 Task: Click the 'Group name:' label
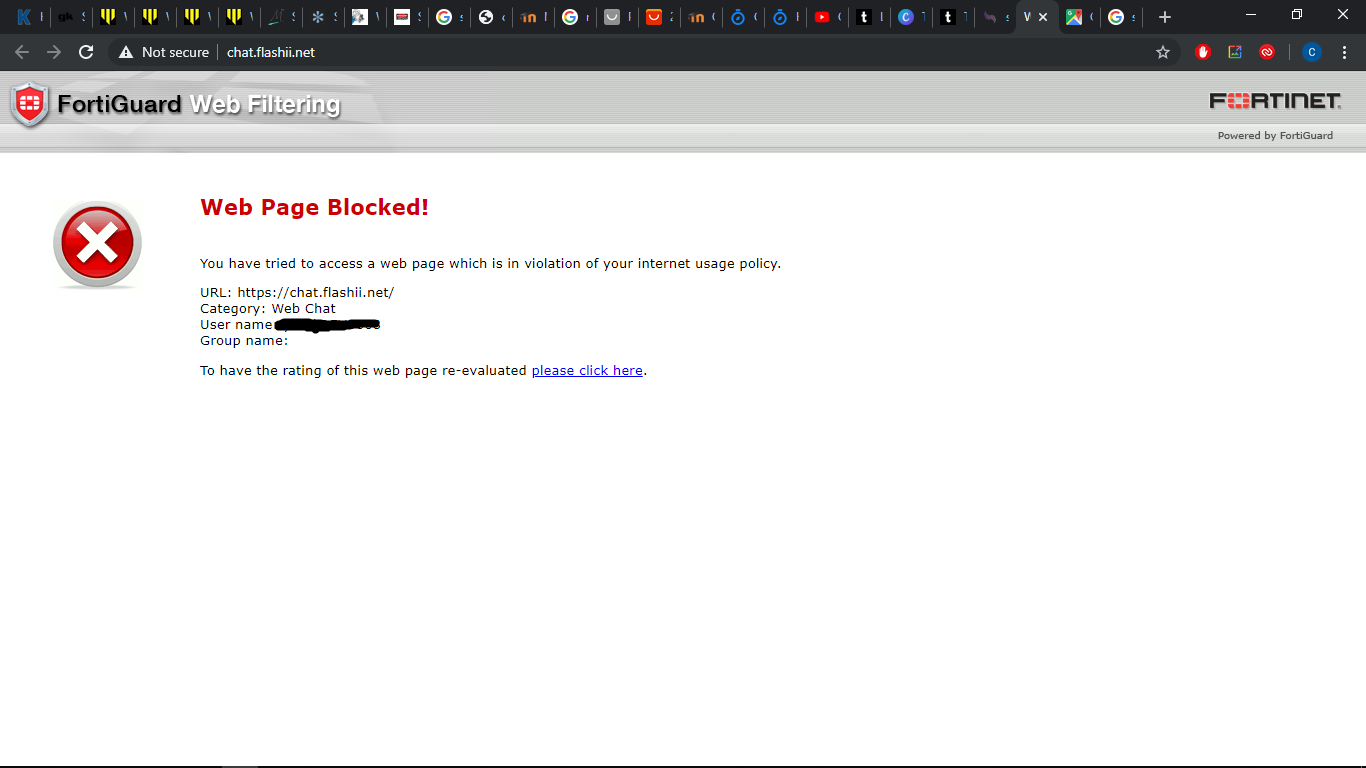pyautogui.click(x=244, y=341)
